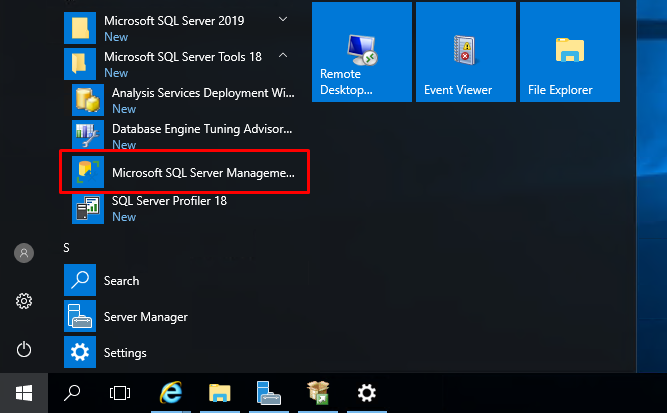Open Analysis Services Deployment Wizard
Viewport: 667px width, 414px height.
pyautogui.click(x=184, y=100)
